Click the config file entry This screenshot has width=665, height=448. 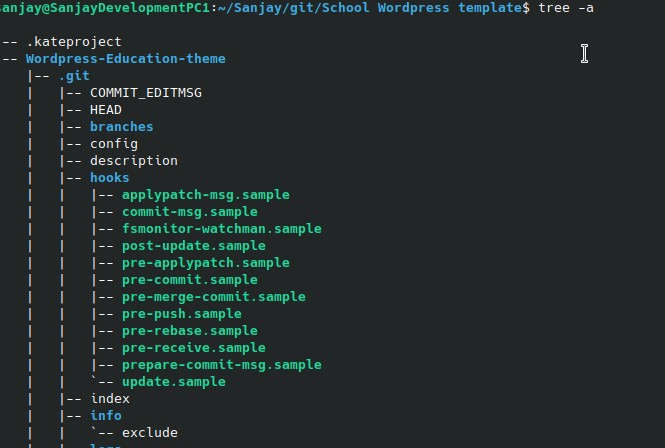click(114, 144)
